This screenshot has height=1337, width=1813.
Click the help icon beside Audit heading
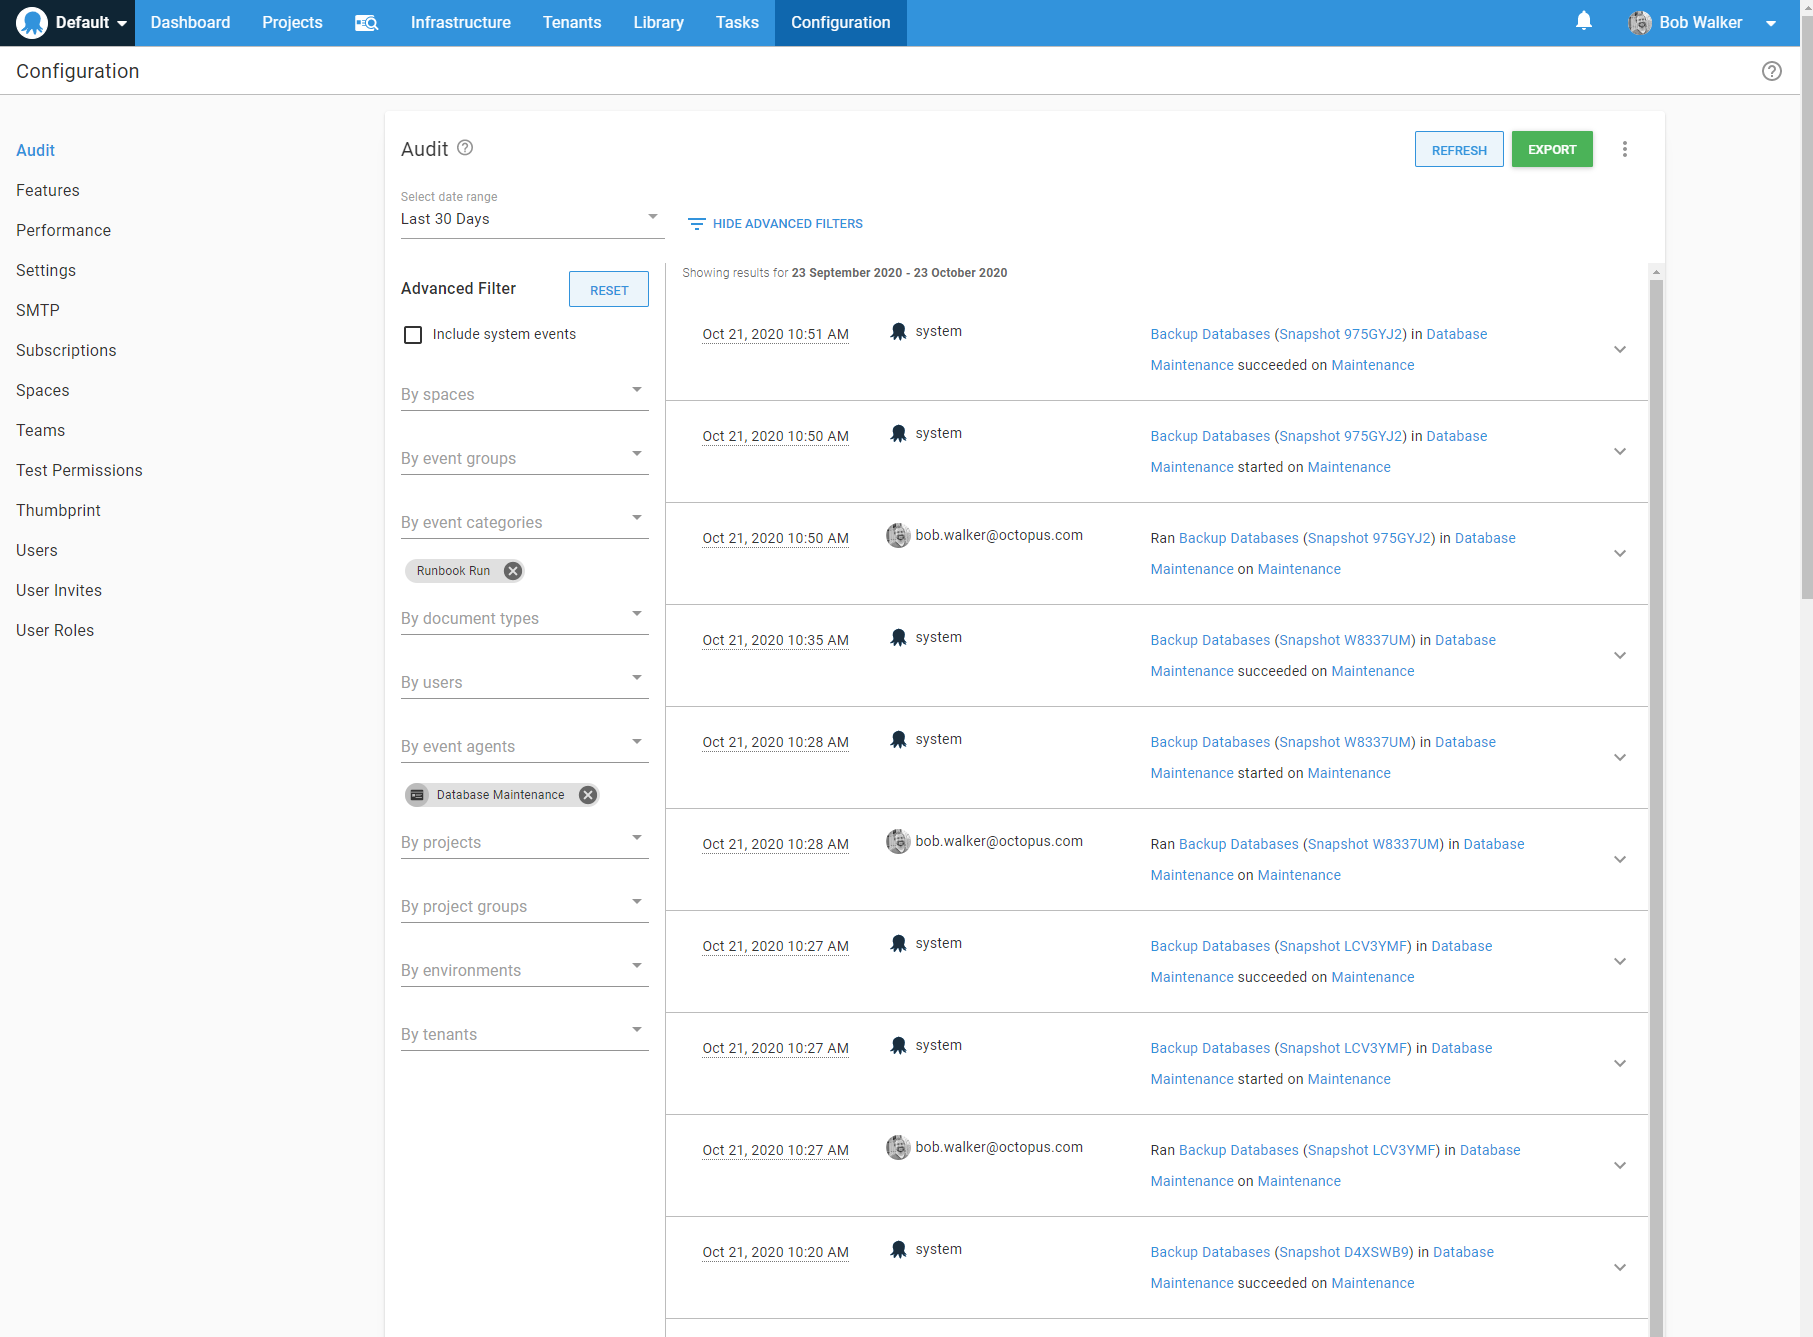coord(465,148)
